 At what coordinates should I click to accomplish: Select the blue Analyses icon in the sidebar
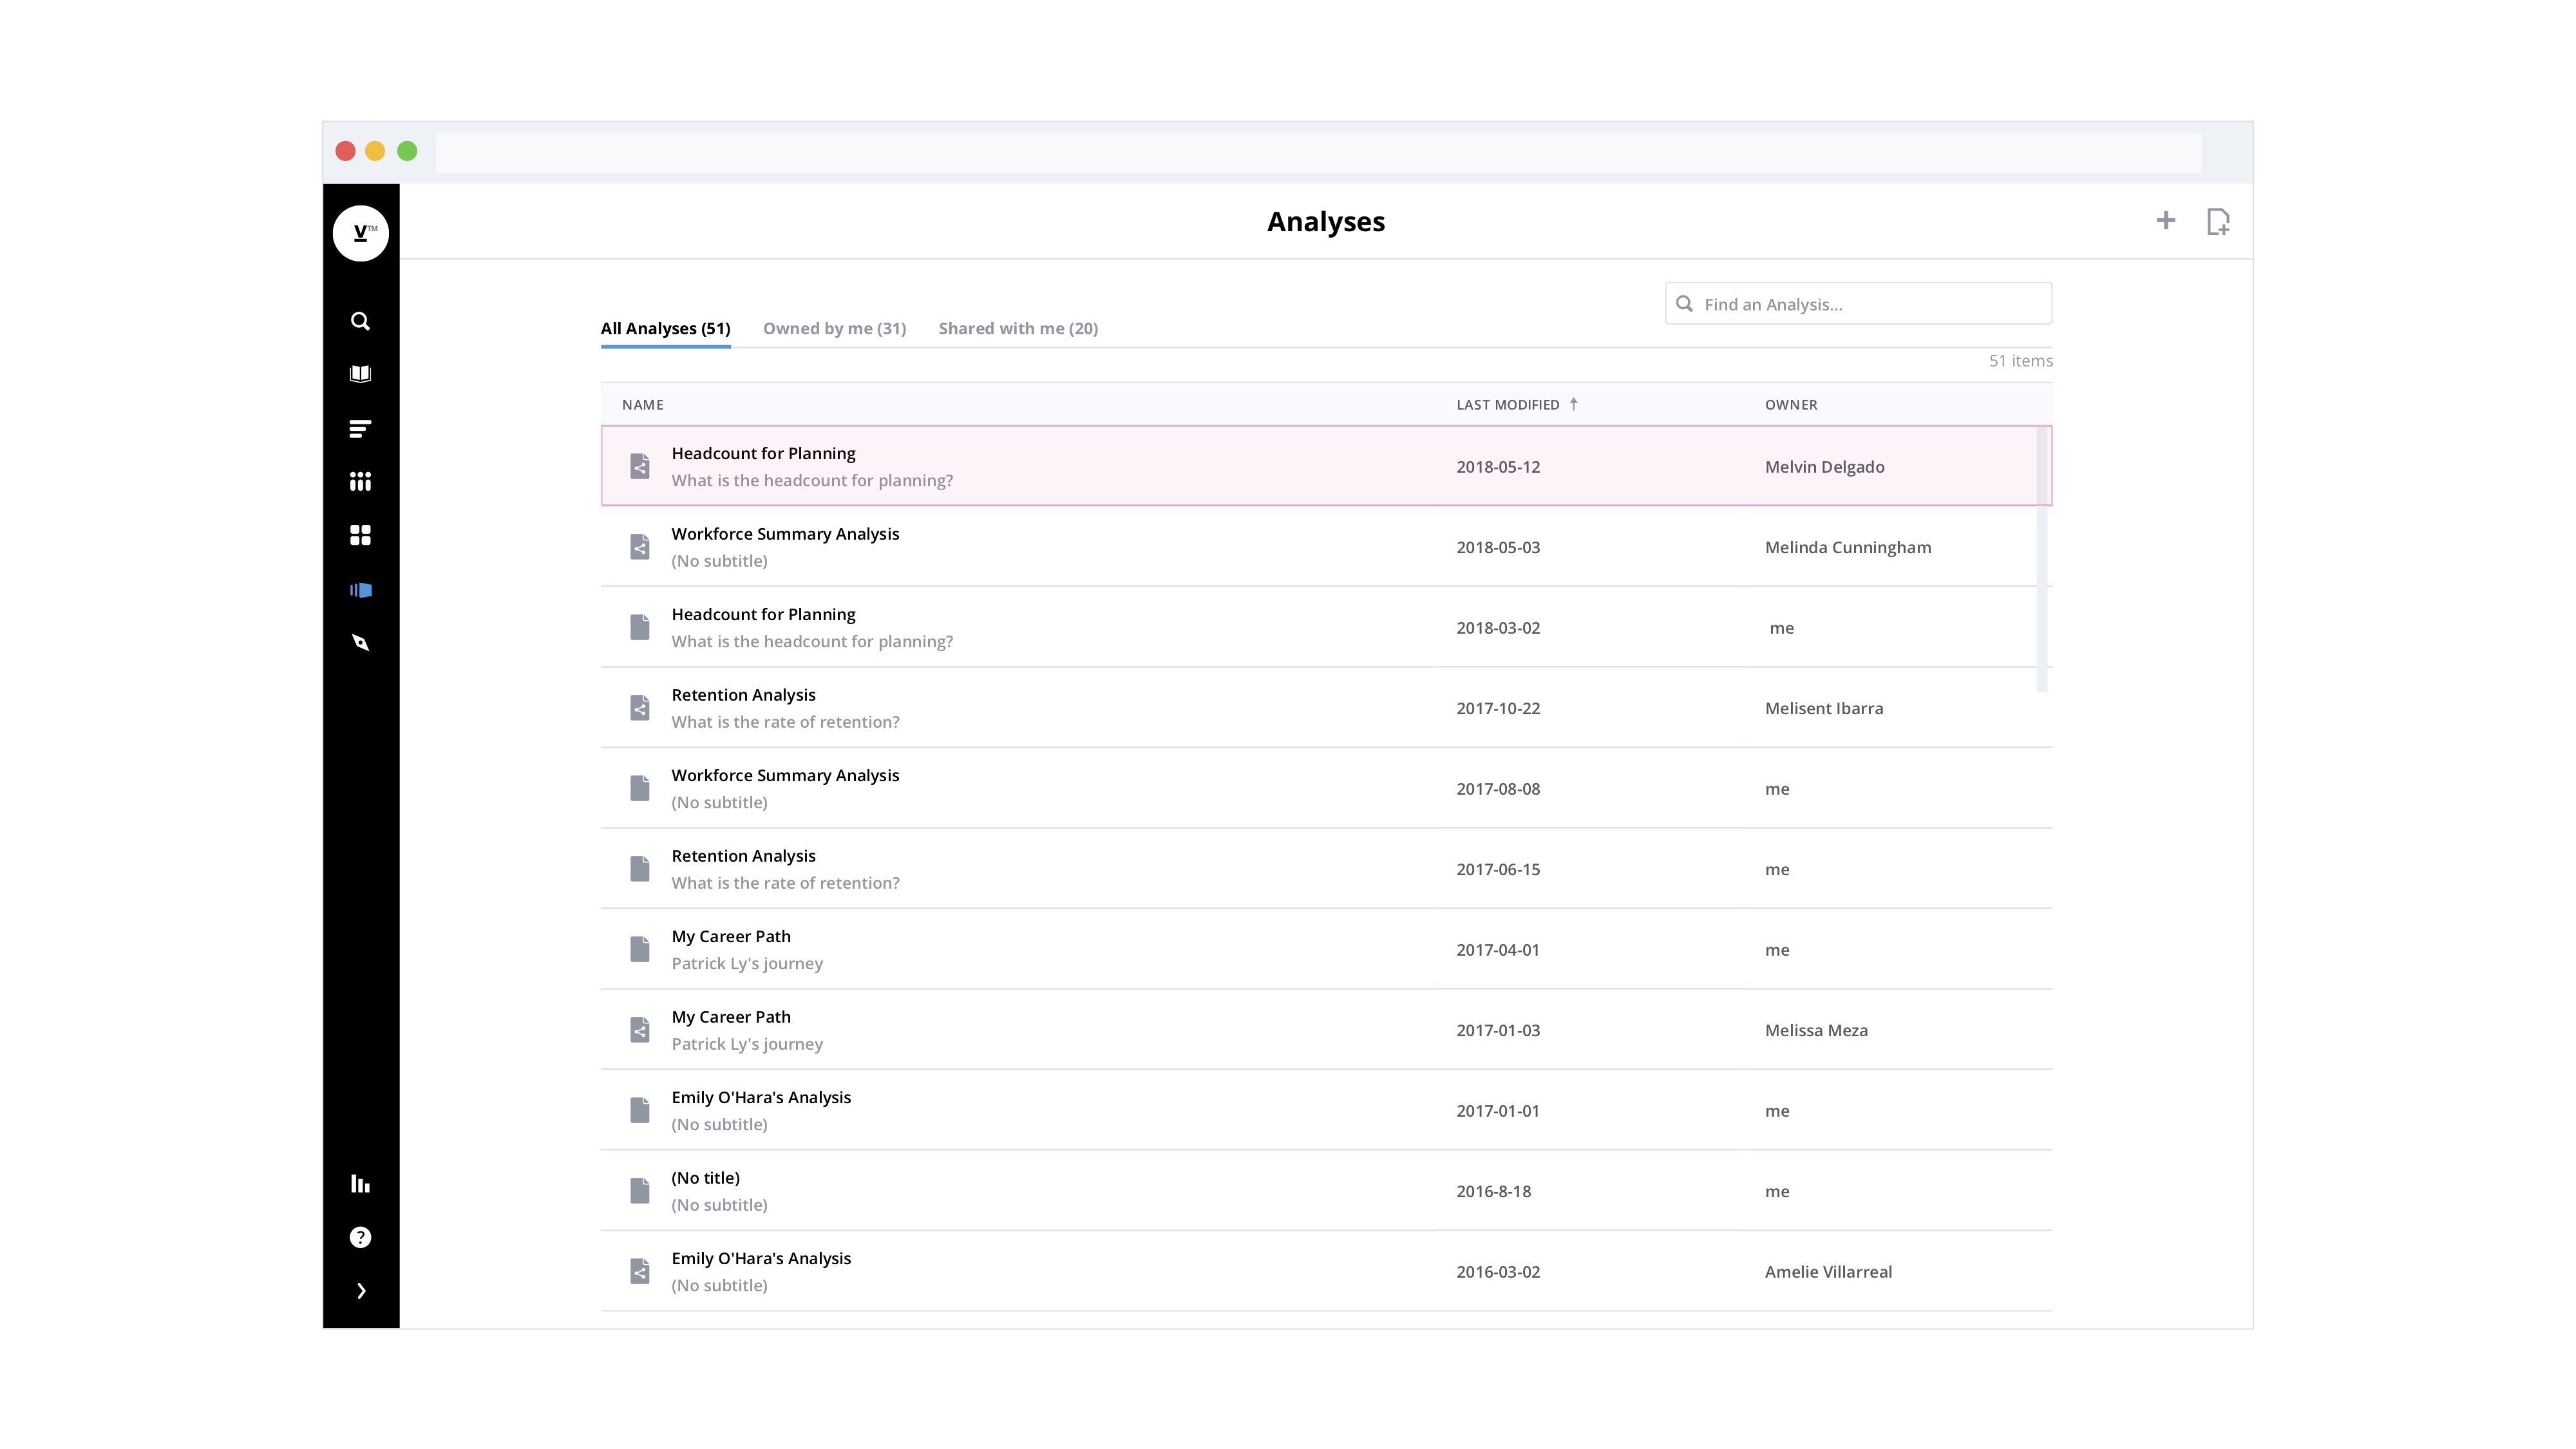(x=360, y=590)
